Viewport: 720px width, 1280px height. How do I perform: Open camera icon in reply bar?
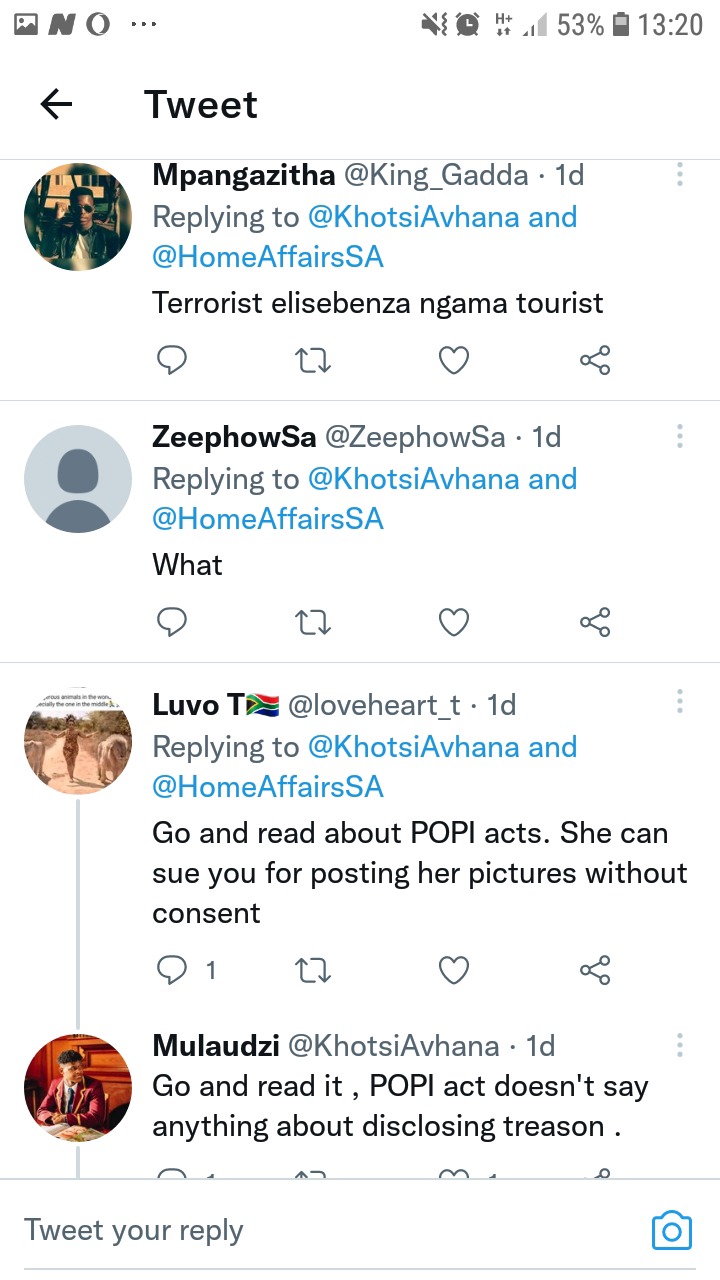pyautogui.click(x=671, y=1230)
